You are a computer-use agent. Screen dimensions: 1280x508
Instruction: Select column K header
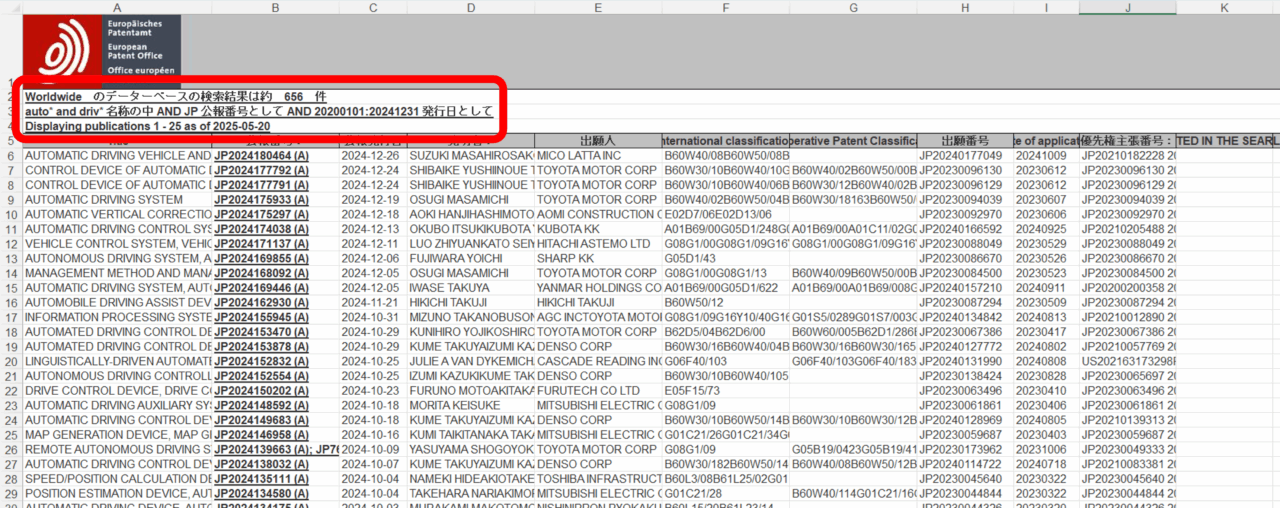point(1223,7)
